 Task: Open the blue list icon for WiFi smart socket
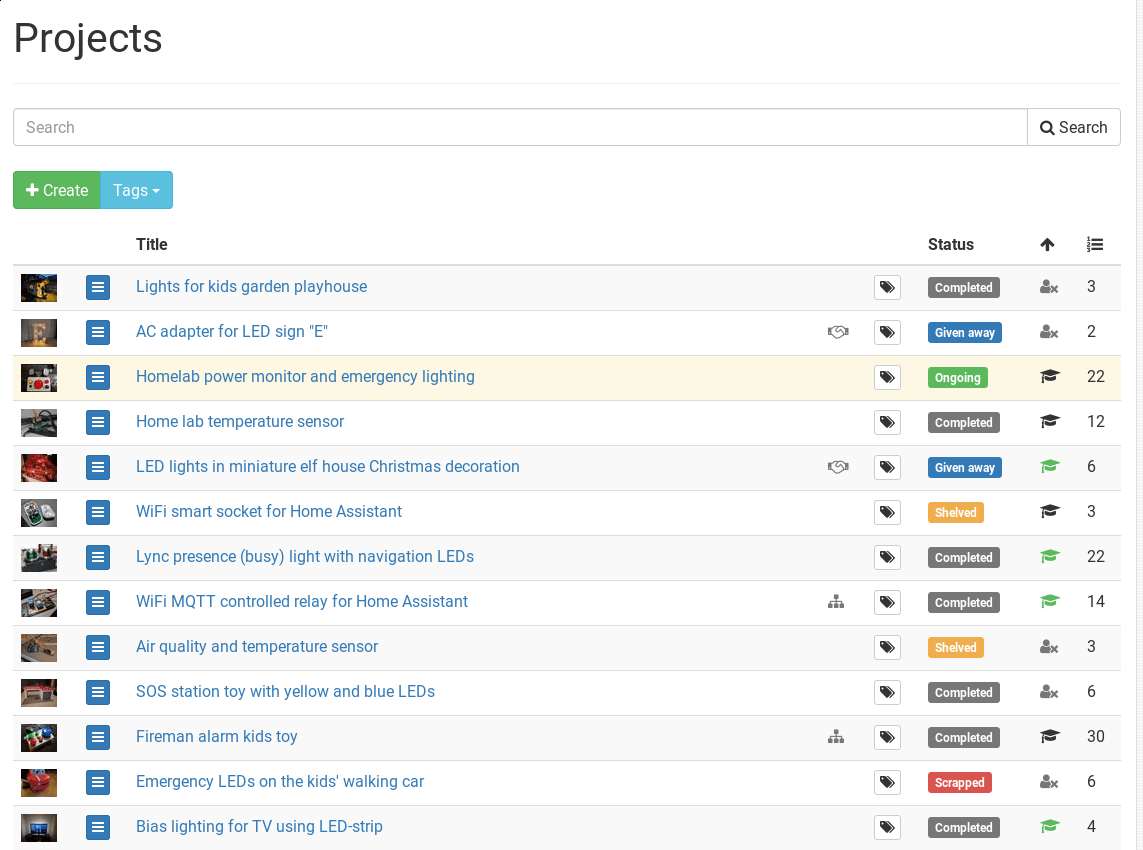coord(98,513)
